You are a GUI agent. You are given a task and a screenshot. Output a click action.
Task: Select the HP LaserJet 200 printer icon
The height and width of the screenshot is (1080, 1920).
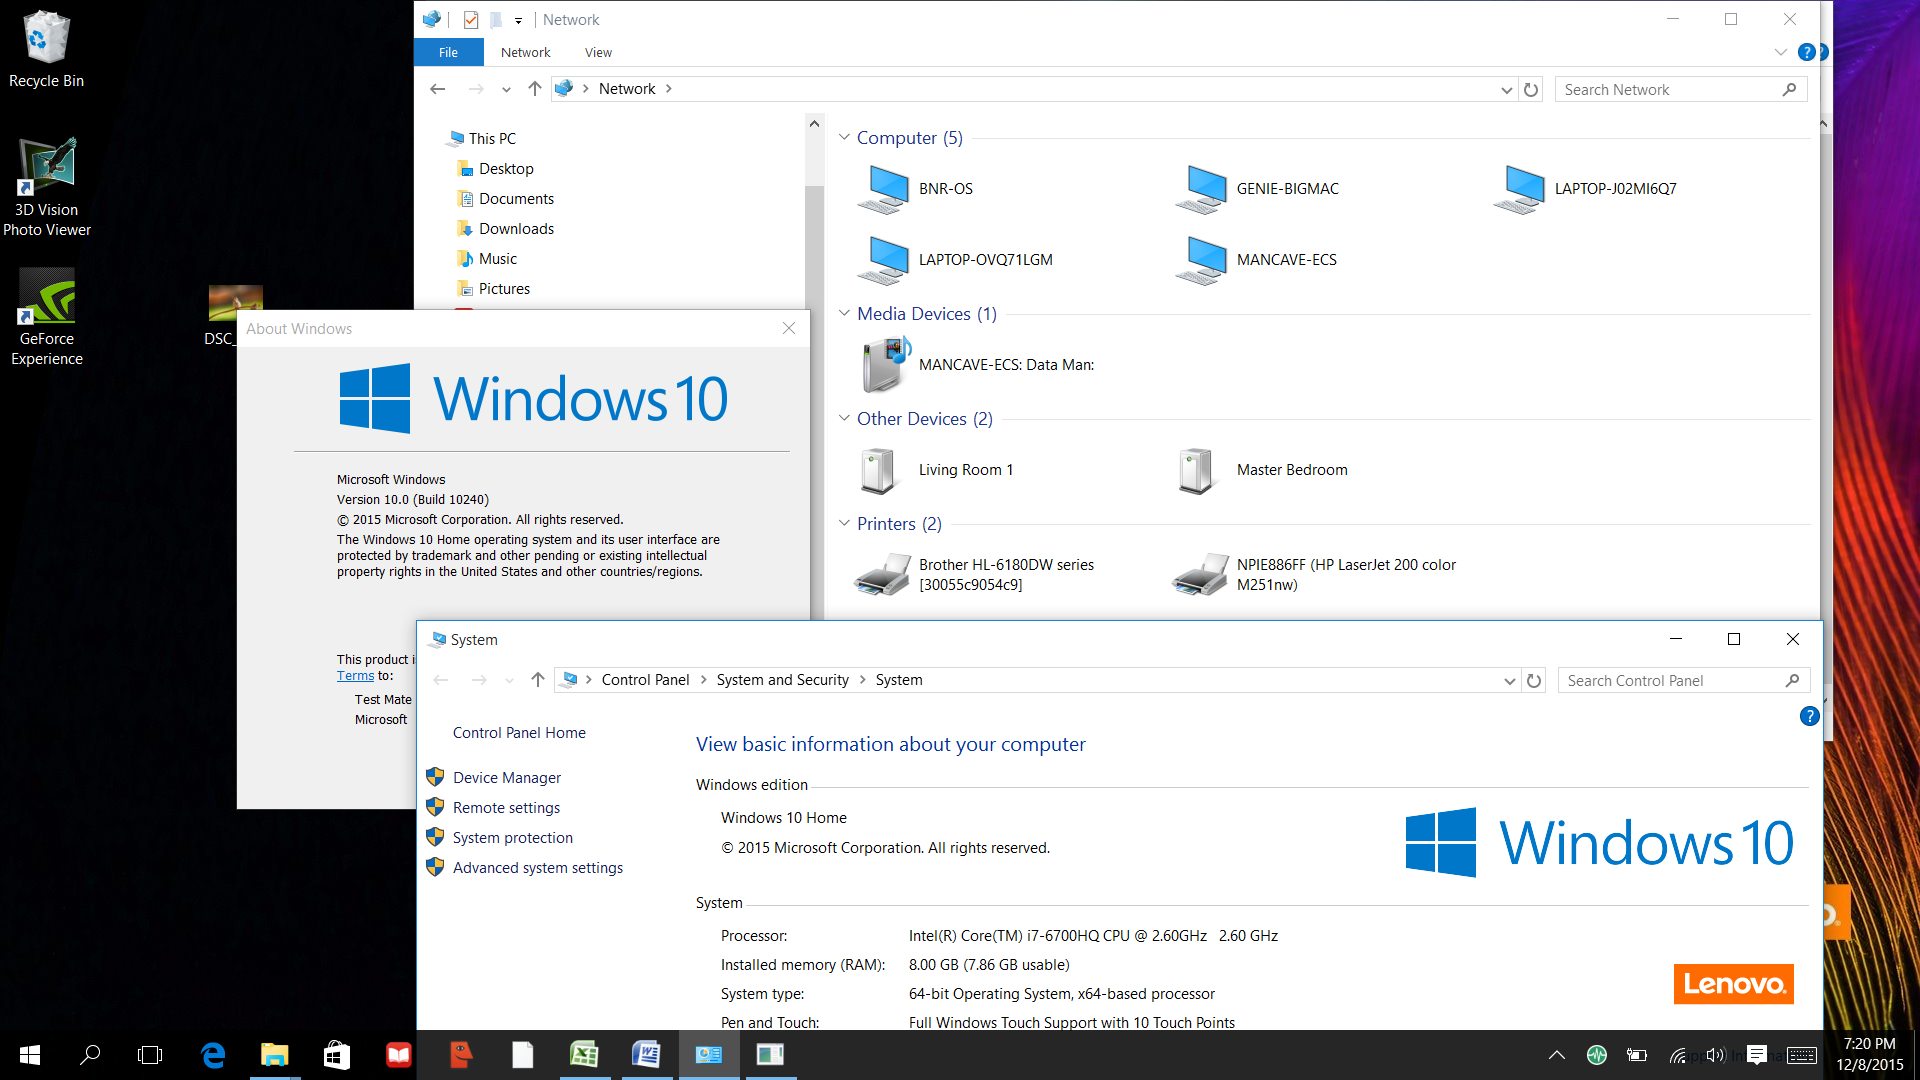click(1200, 575)
